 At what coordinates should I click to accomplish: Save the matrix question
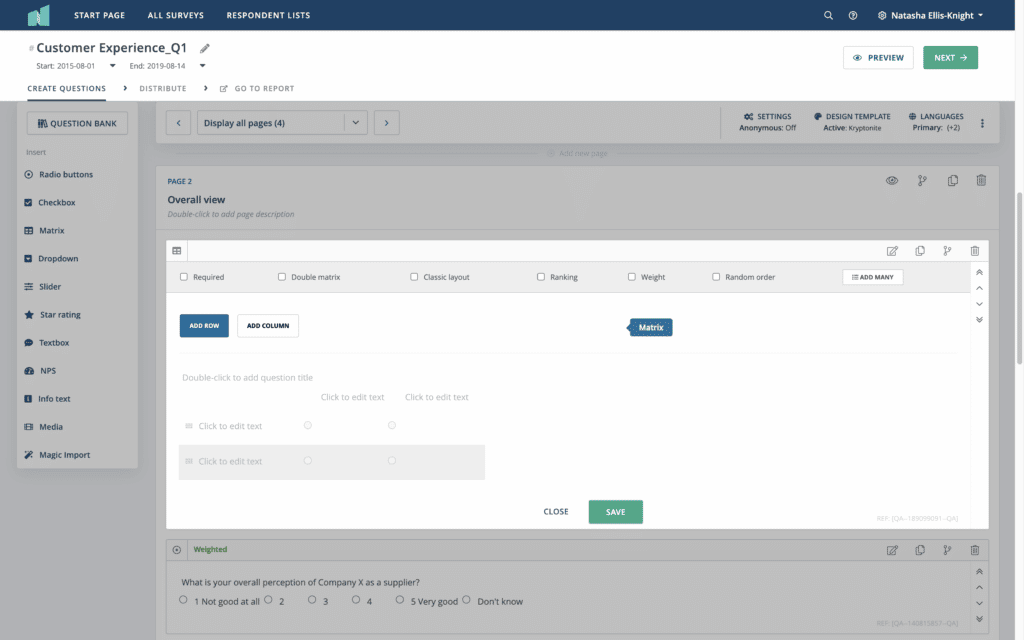tap(615, 512)
